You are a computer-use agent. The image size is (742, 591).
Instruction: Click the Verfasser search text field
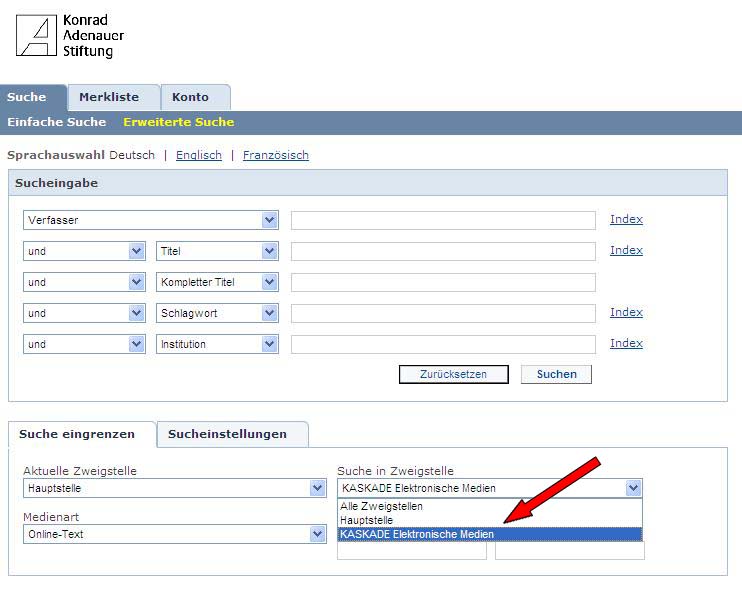(x=442, y=220)
